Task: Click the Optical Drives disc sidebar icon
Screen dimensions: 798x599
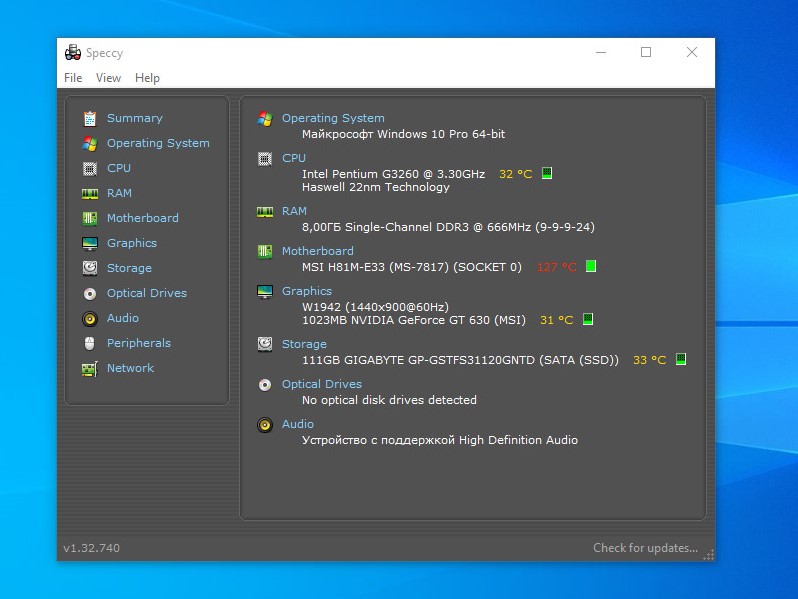Action: pyautogui.click(x=90, y=293)
